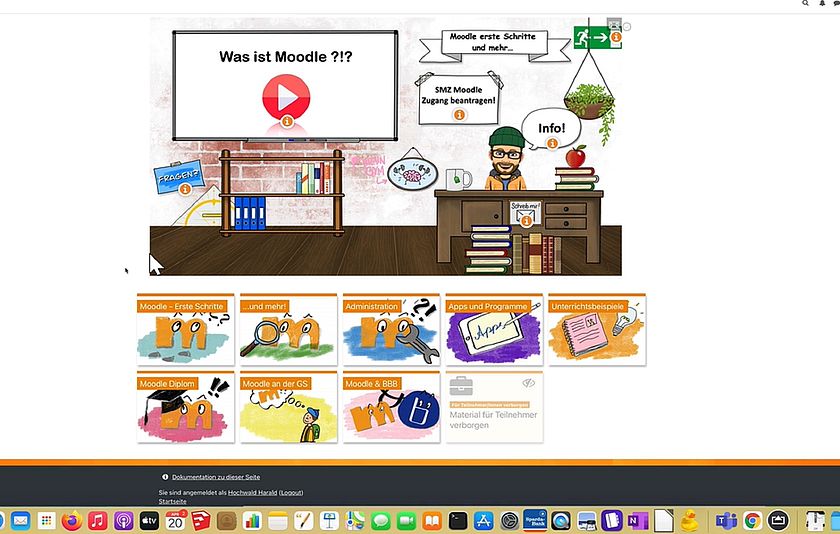Image resolution: width=840 pixels, height=534 pixels.
Task: Open the "...und mehr!" section tile
Action: point(288,329)
